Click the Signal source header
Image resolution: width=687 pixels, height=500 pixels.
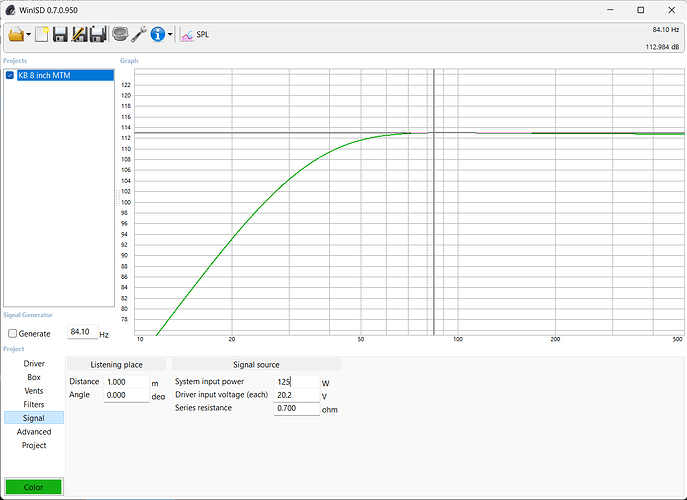tap(256, 365)
